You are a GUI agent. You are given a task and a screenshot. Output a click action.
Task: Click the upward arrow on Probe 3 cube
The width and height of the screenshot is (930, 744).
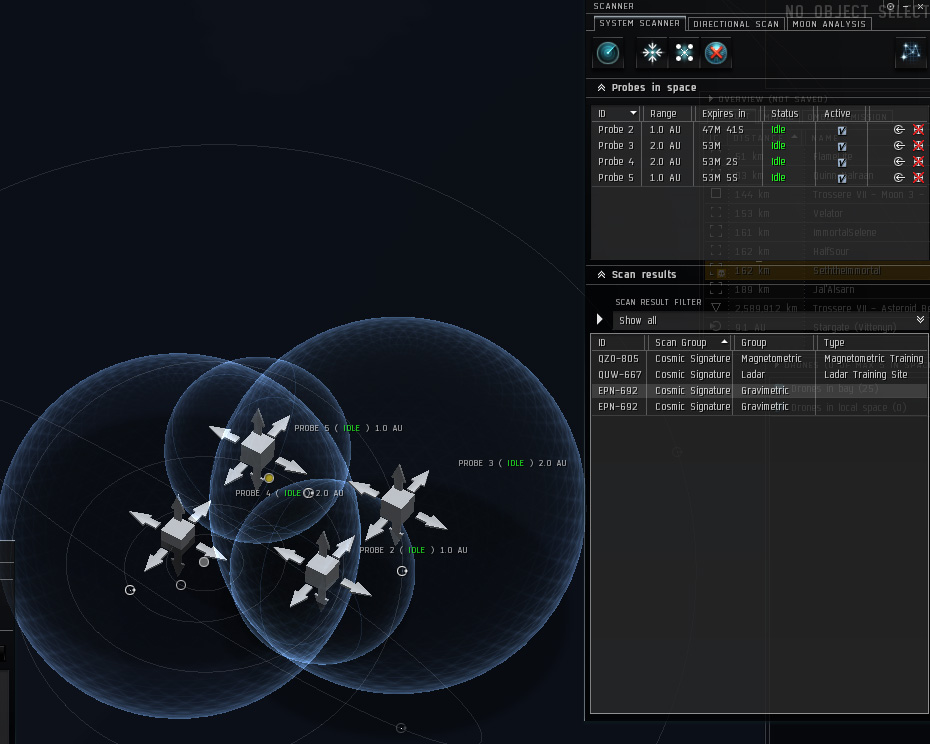(x=399, y=476)
